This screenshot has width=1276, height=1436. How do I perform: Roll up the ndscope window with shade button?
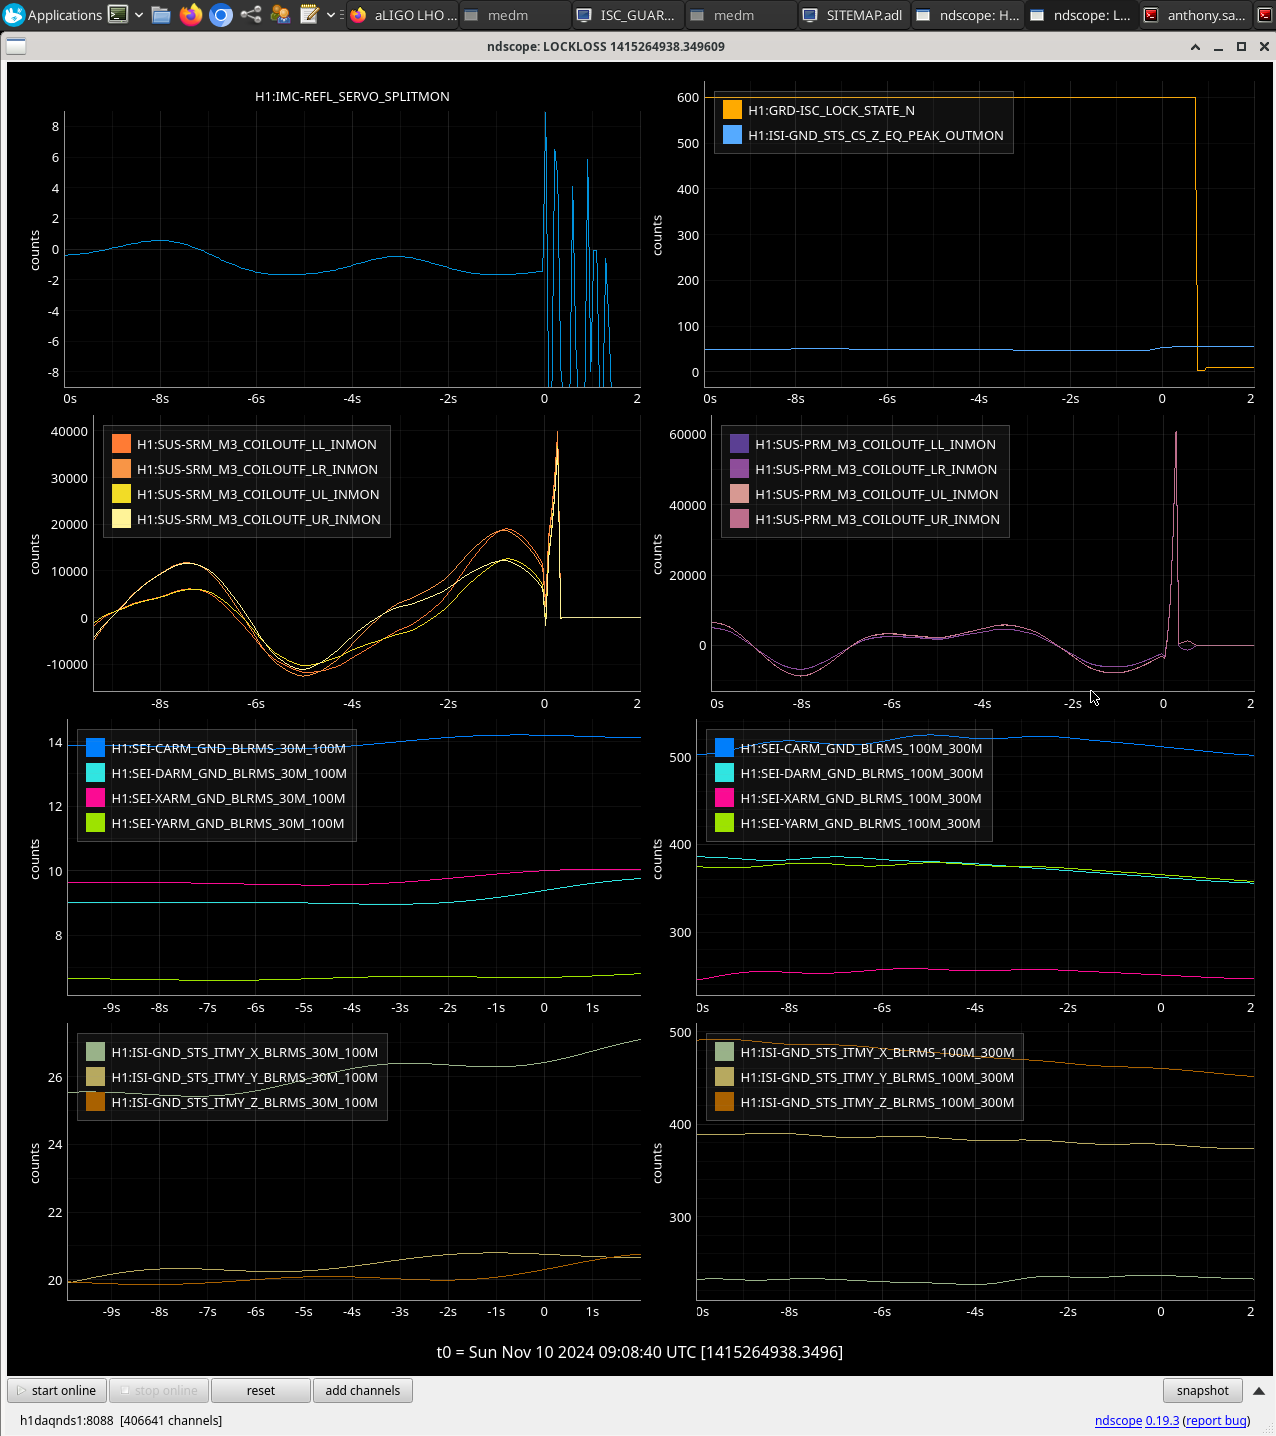click(x=1195, y=47)
